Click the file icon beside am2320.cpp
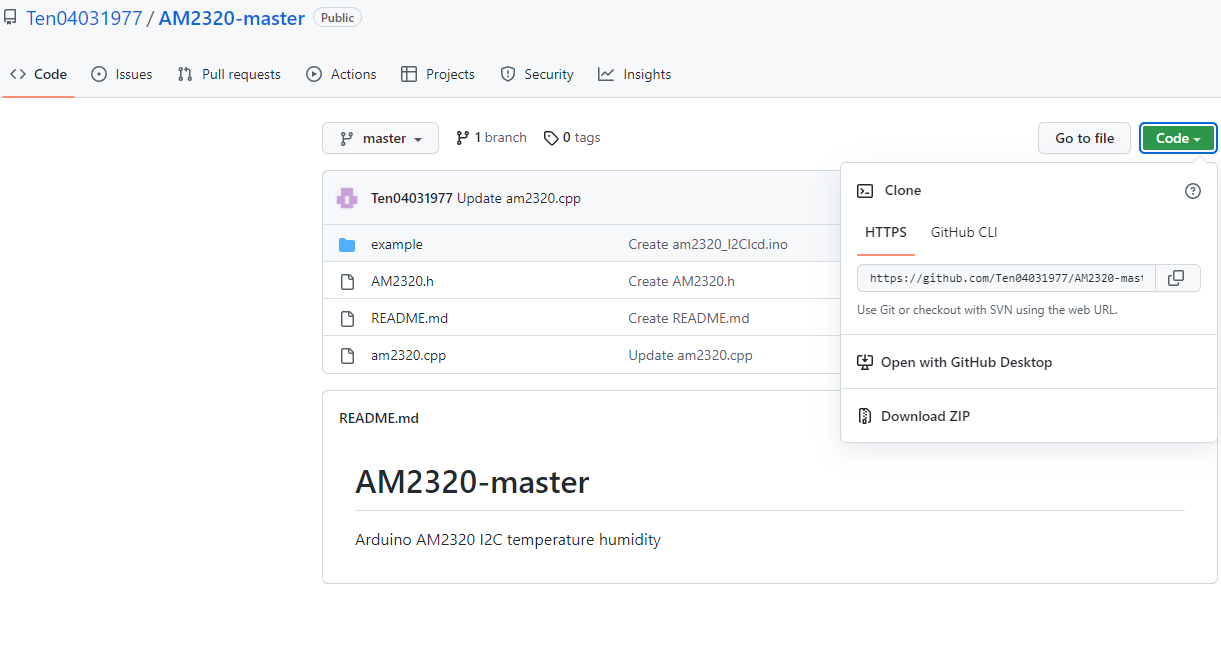This screenshot has height=669, width=1221. (347, 356)
